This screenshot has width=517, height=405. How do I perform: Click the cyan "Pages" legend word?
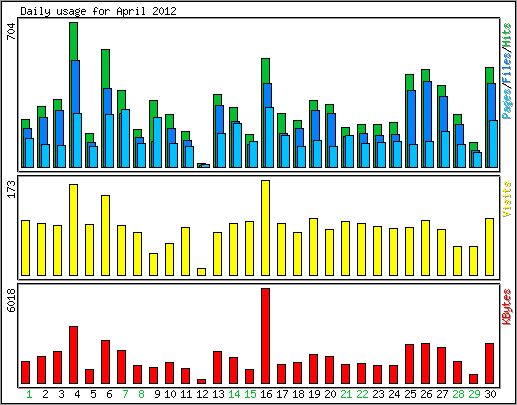point(507,104)
